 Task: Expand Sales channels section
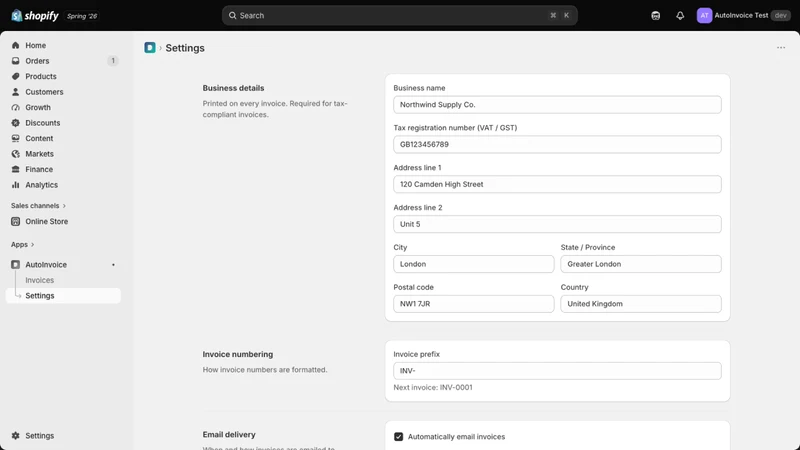click(x=38, y=206)
